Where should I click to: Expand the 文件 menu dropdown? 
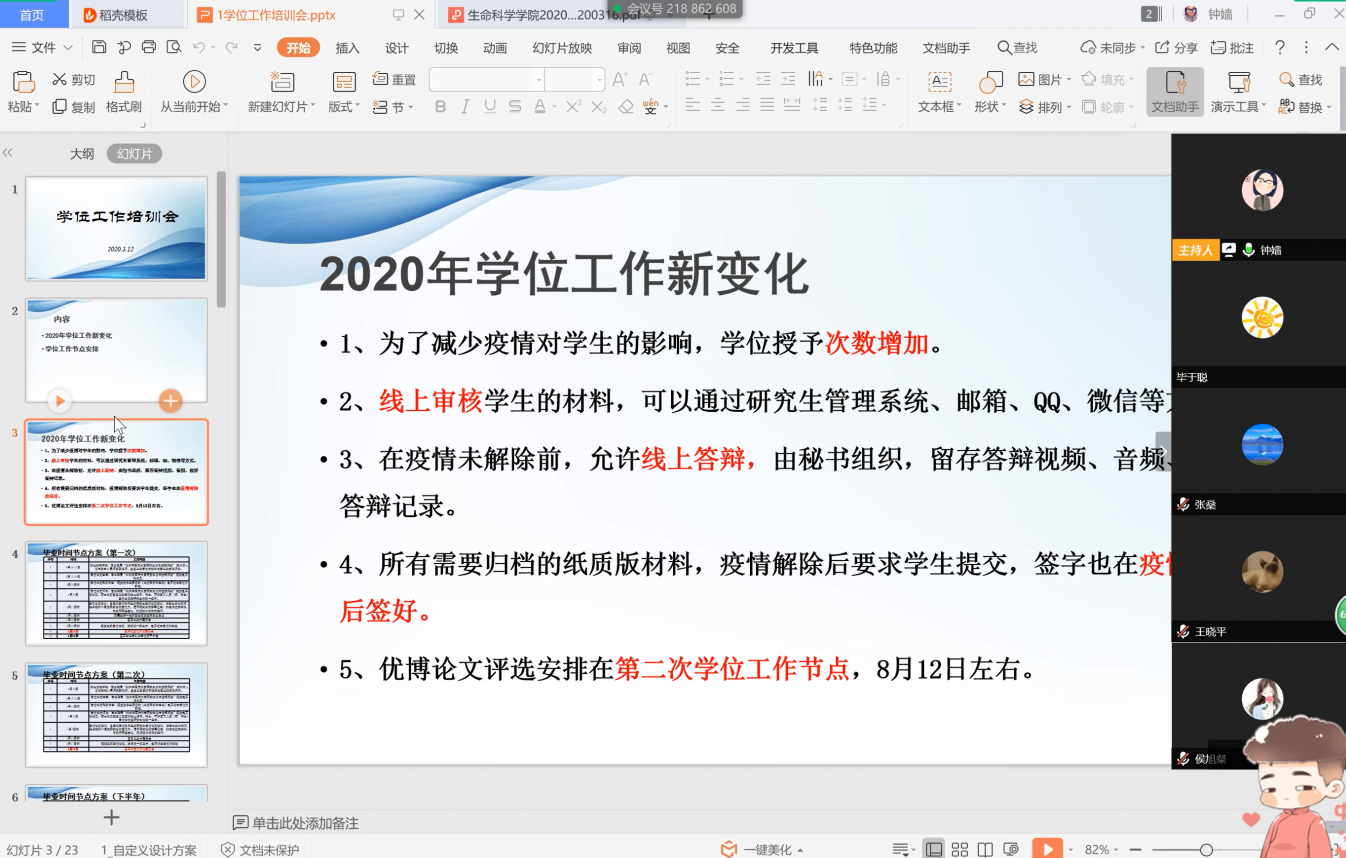pos(67,48)
